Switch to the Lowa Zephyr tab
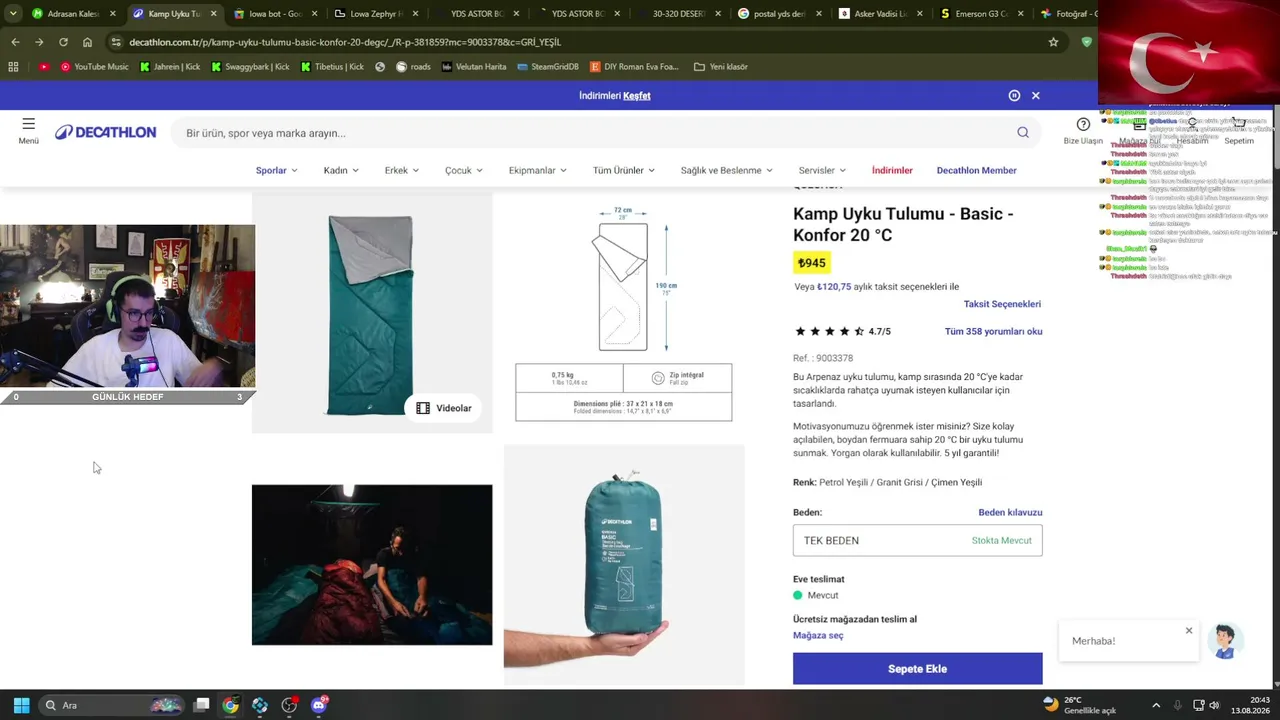The width and height of the screenshot is (1280, 720). pyautogui.click(x=375, y=14)
